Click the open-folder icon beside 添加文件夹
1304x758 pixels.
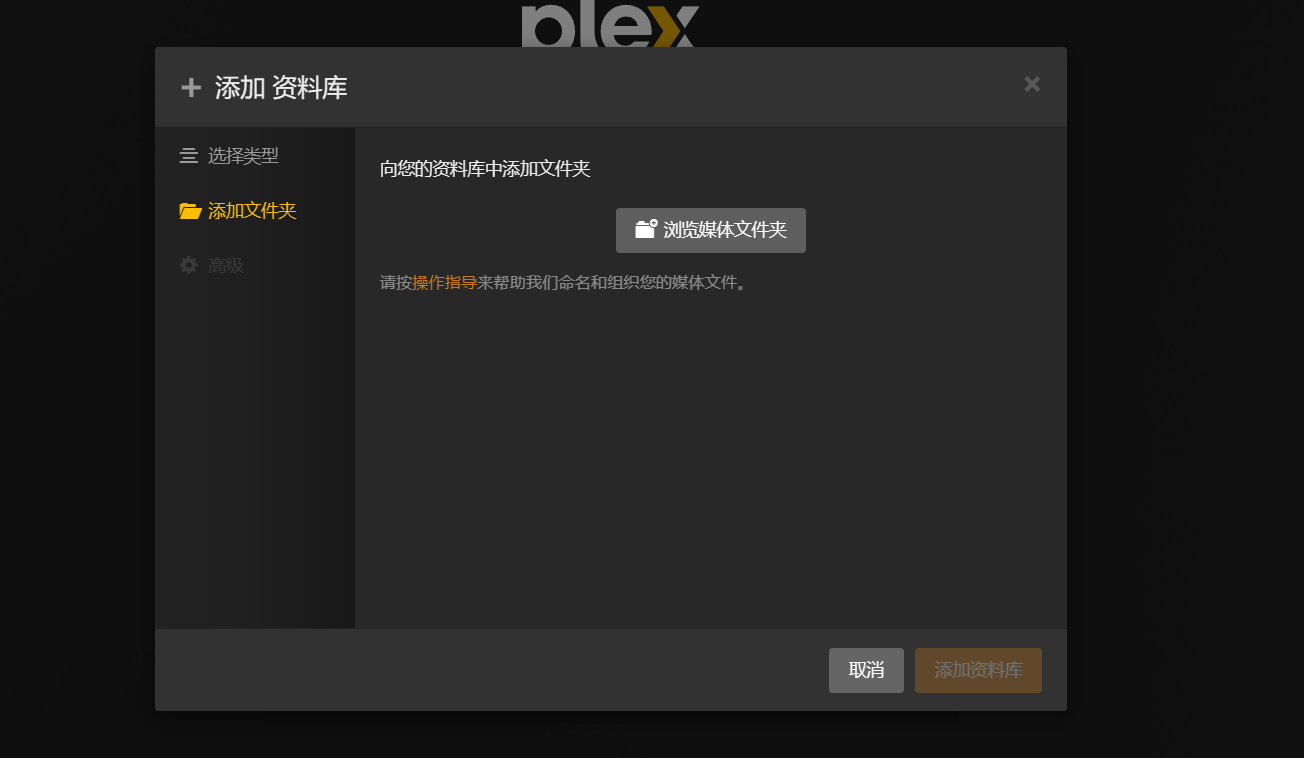[190, 211]
